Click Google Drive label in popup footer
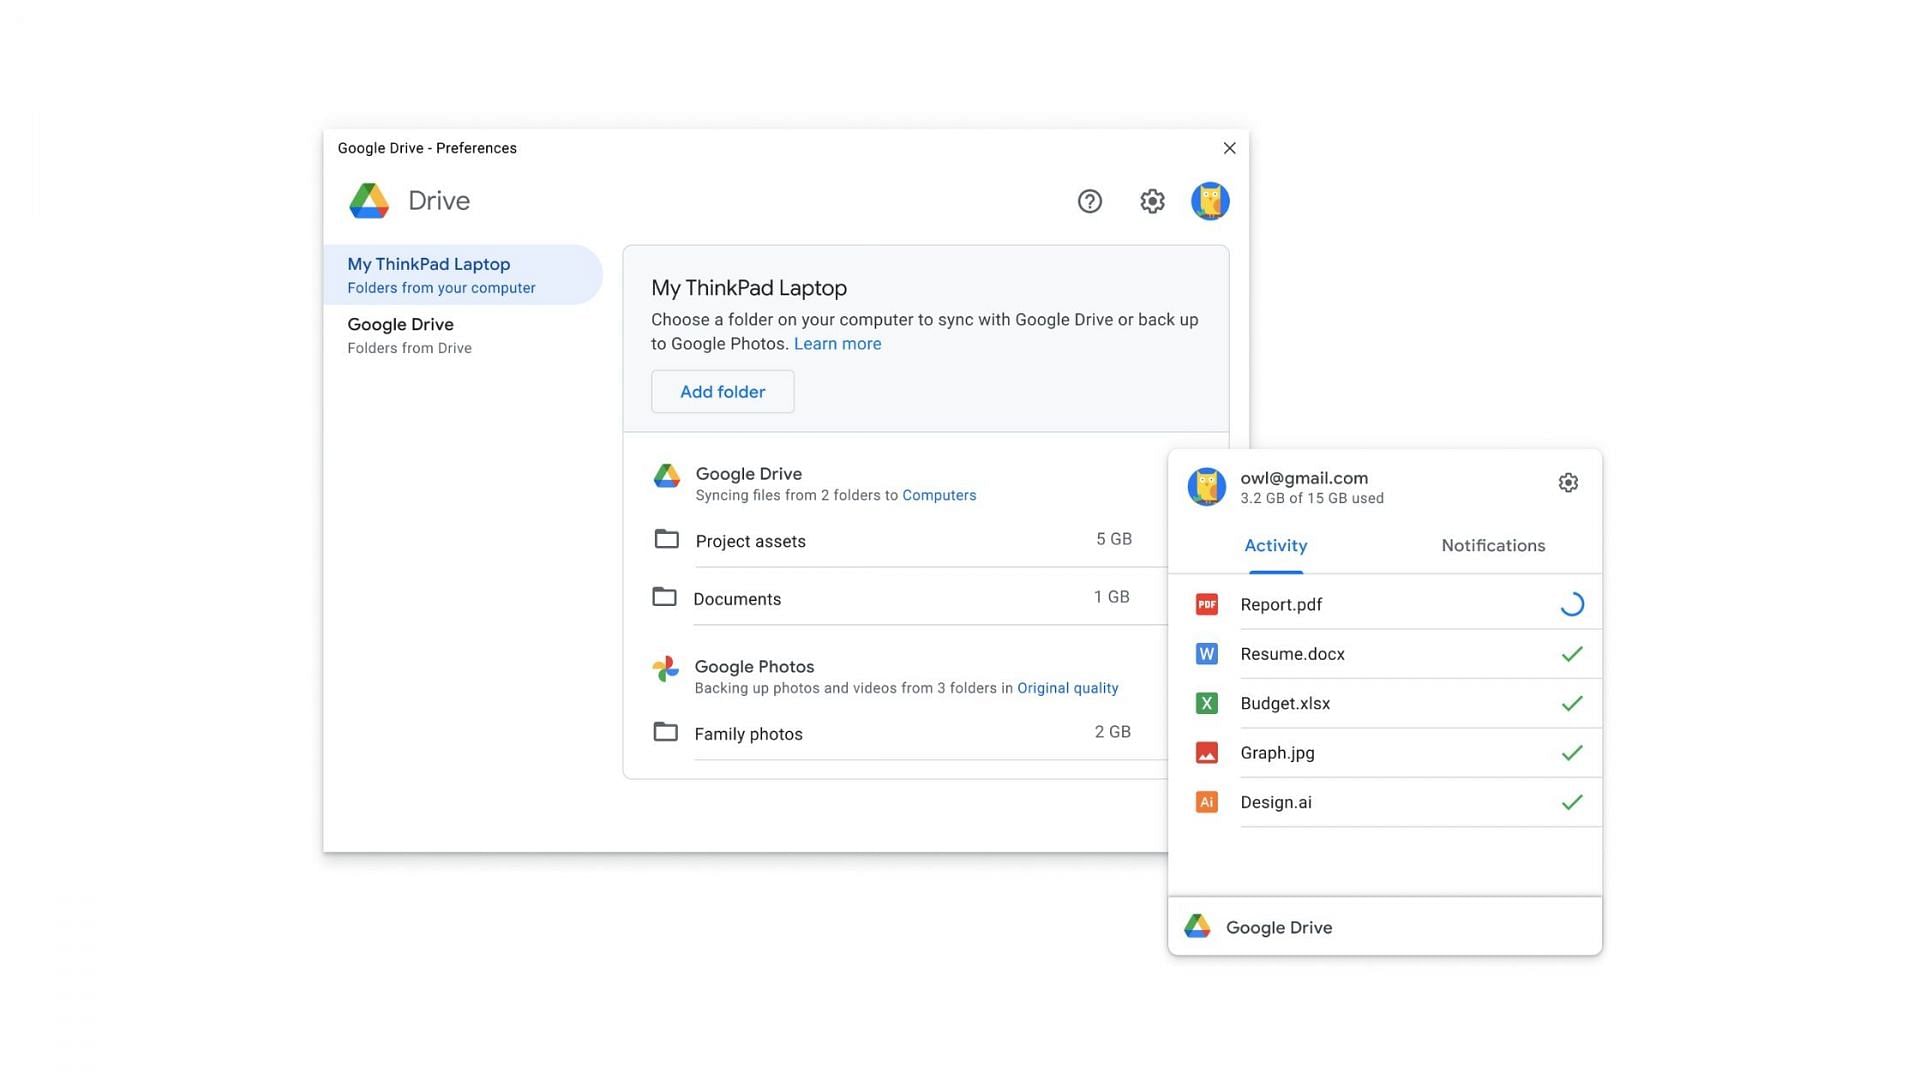 1279,928
